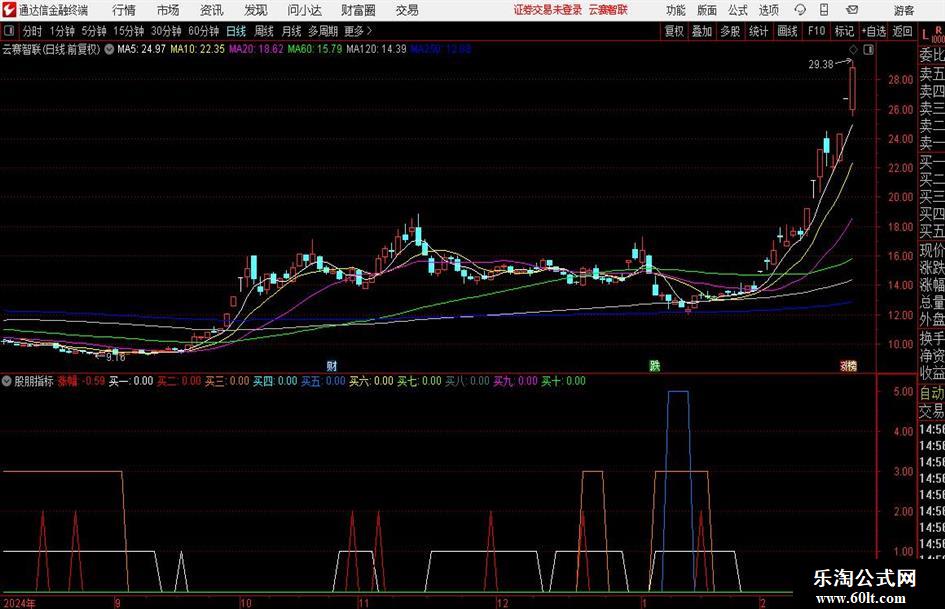Click the green 跌 marker on the chart
The height and width of the screenshot is (609, 945).
(655, 365)
